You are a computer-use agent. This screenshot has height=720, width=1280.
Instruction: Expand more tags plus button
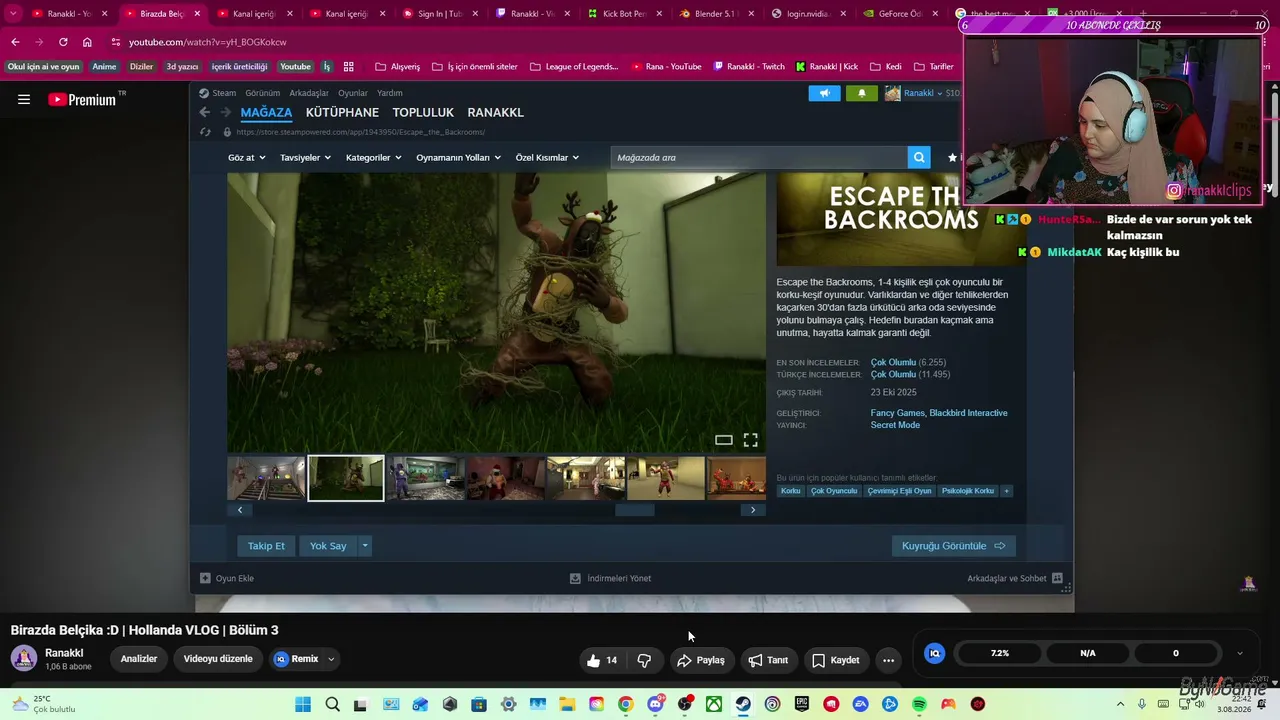point(1006,491)
